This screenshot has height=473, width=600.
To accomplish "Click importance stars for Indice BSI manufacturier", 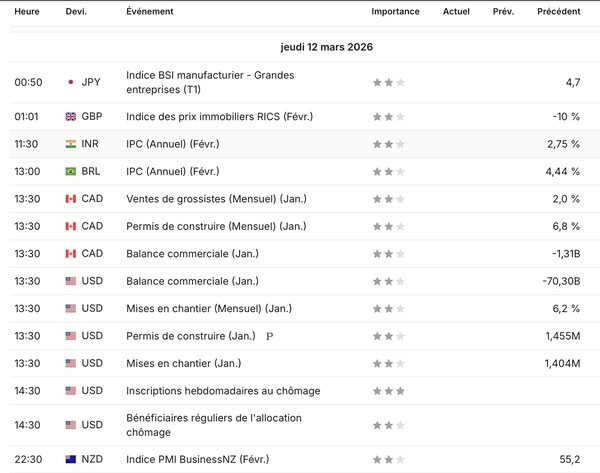I will 388,82.
